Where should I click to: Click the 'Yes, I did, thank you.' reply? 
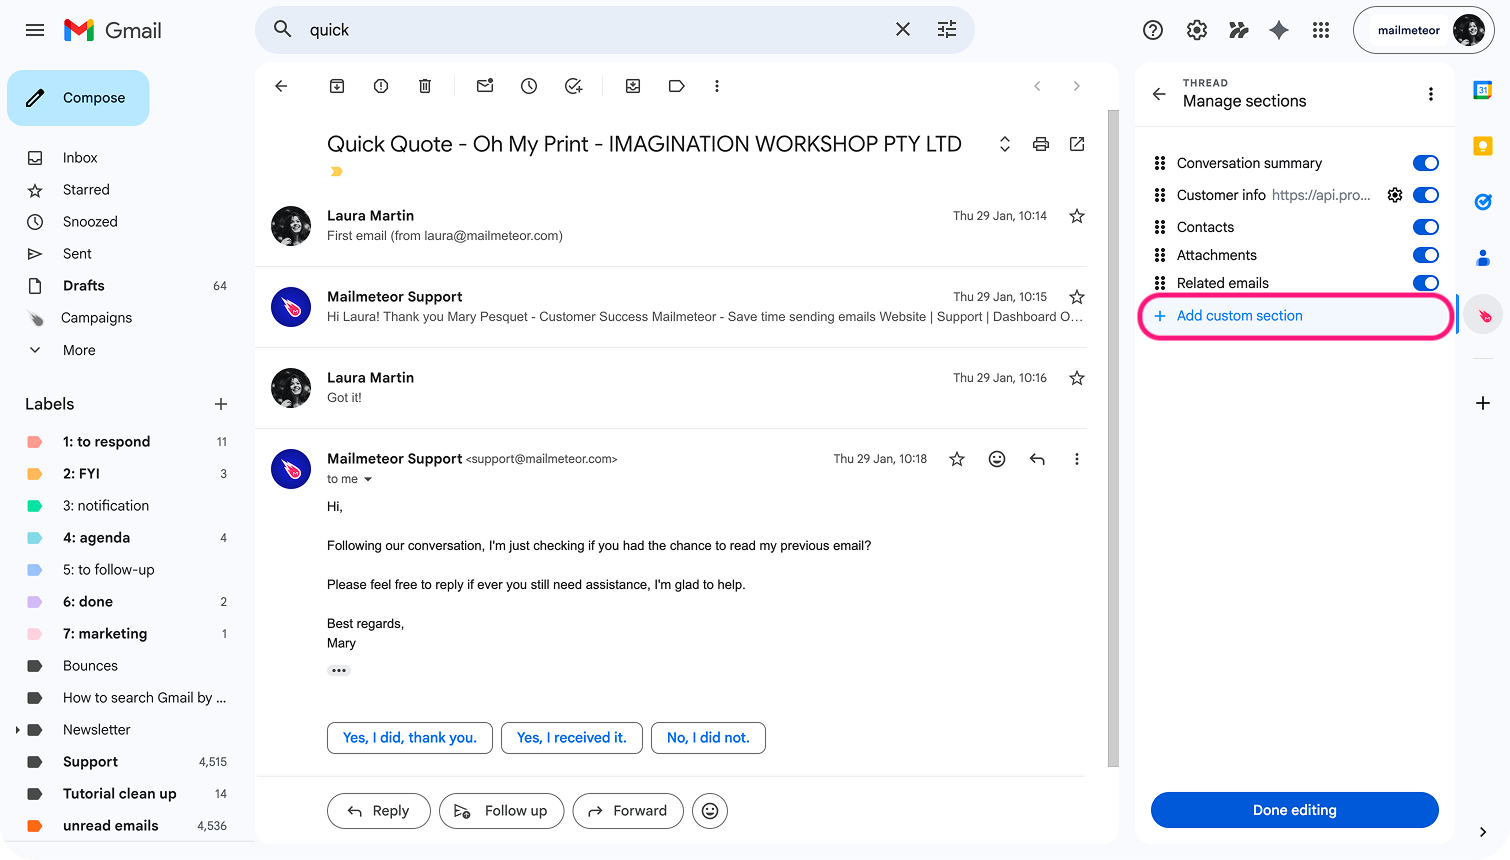point(409,738)
